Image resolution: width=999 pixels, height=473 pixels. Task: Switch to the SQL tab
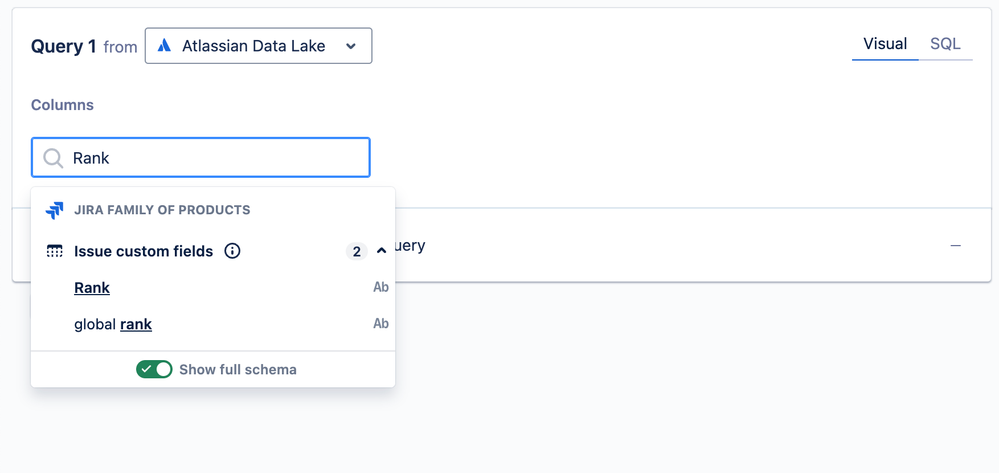(x=945, y=44)
